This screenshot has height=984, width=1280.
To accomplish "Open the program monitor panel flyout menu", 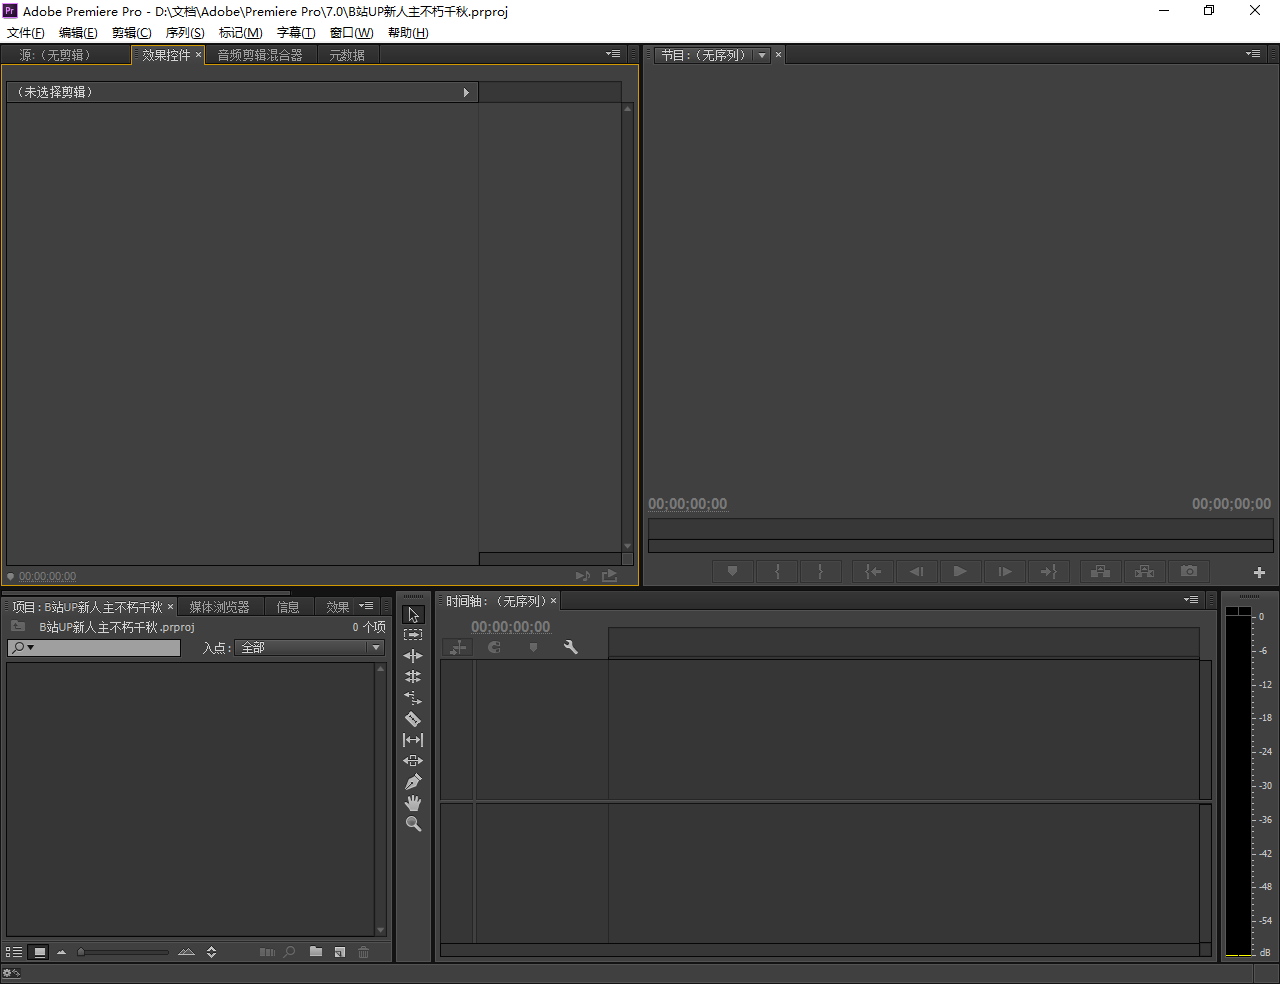I will [x=1252, y=54].
